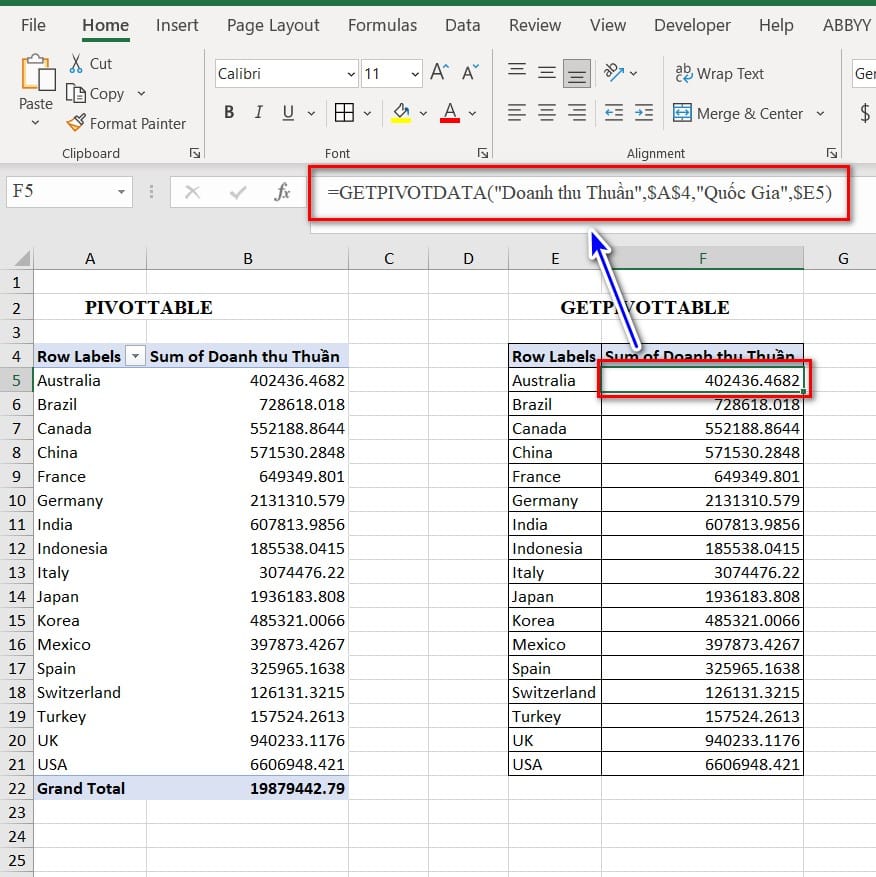Screen dimensions: 876x877
Task: Switch to the Developer tab
Action: coord(692,25)
